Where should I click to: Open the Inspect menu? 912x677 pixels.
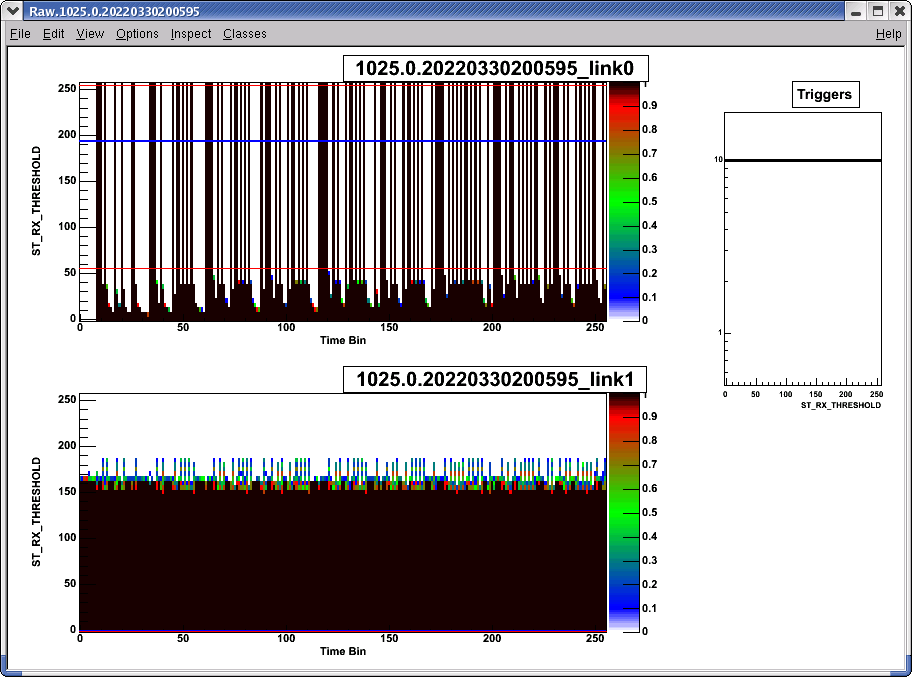click(x=190, y=33)
